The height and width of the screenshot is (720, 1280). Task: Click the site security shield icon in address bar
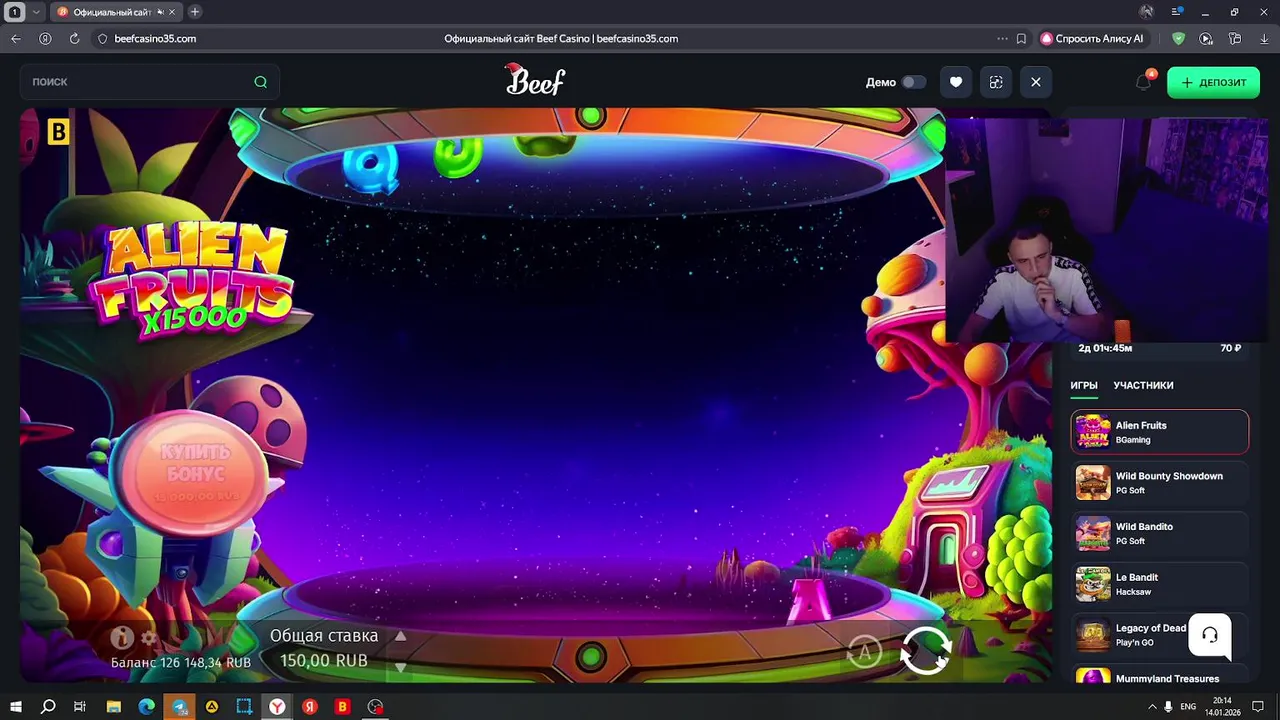pyautogui.click(x=102, y=39)
